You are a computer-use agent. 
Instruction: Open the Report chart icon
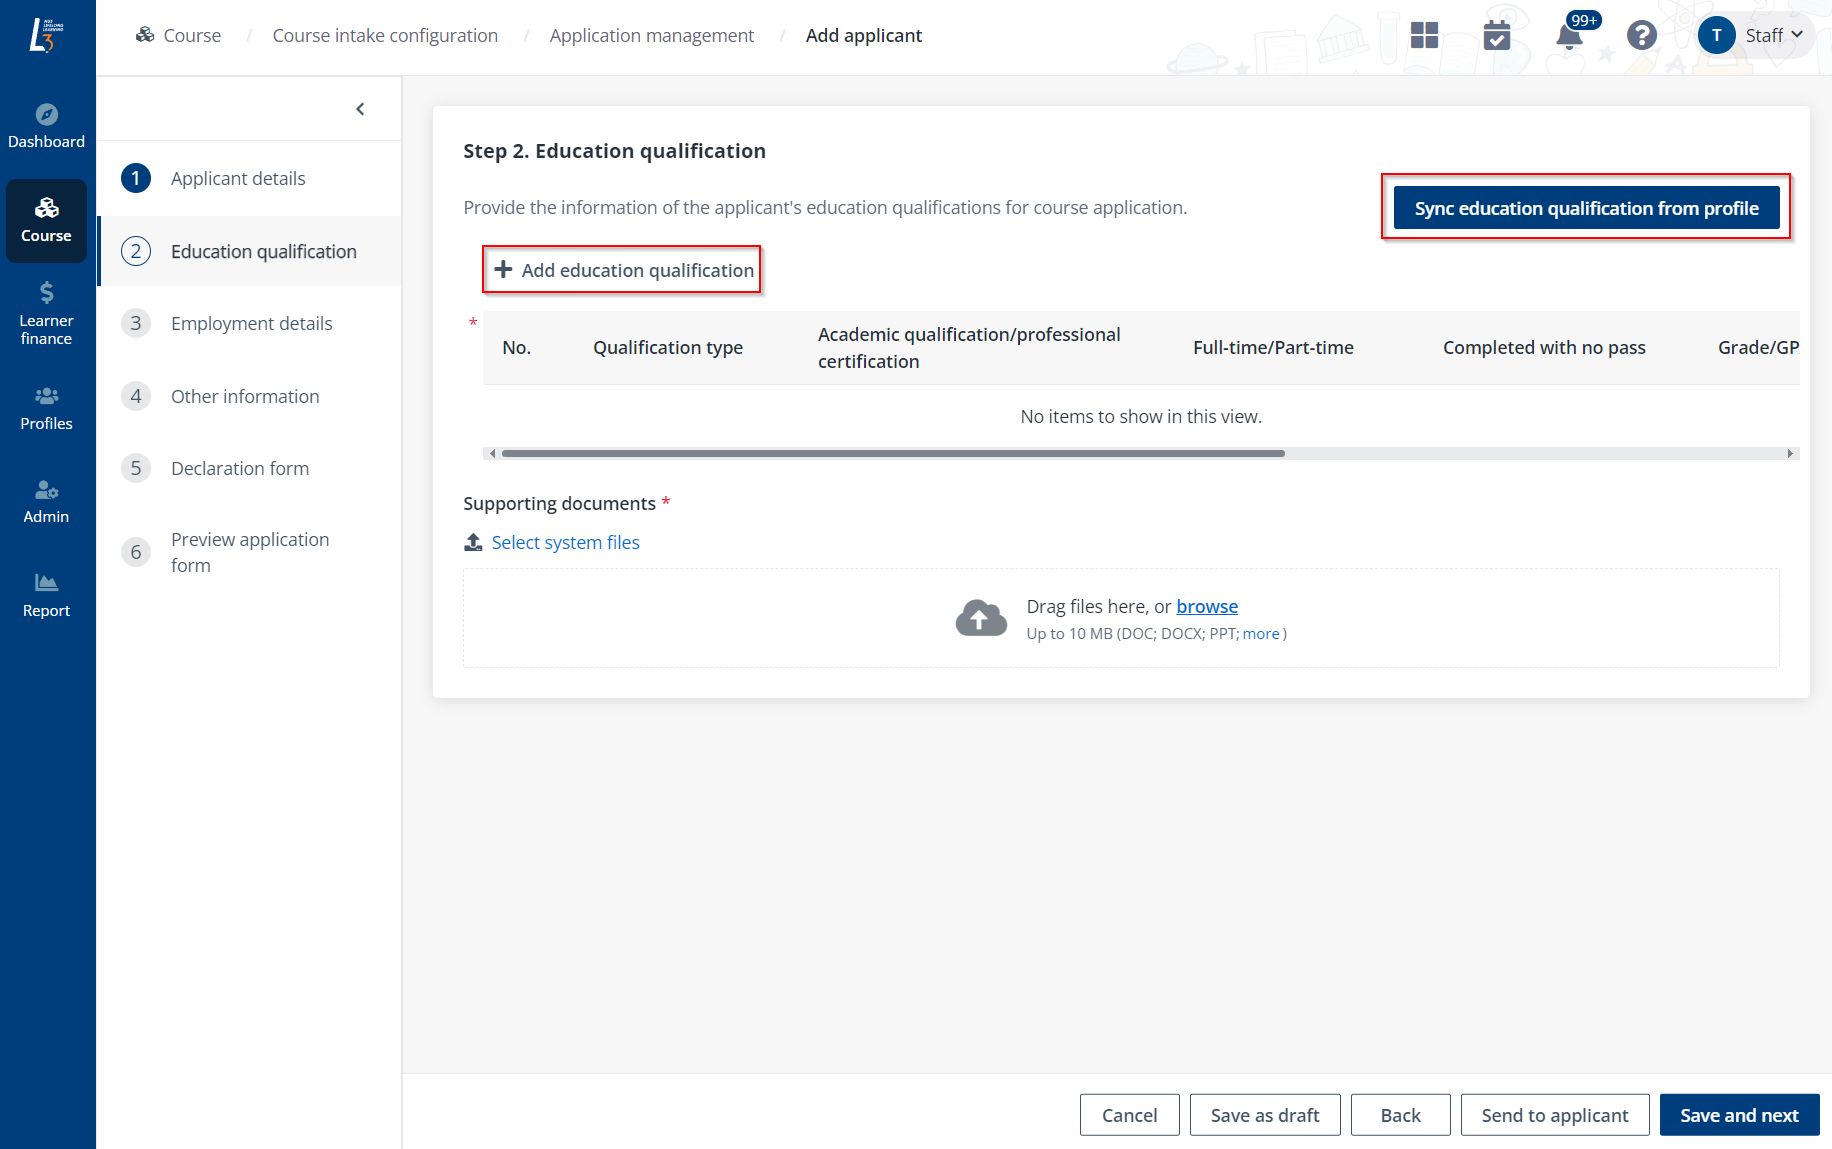pos(46,583)
